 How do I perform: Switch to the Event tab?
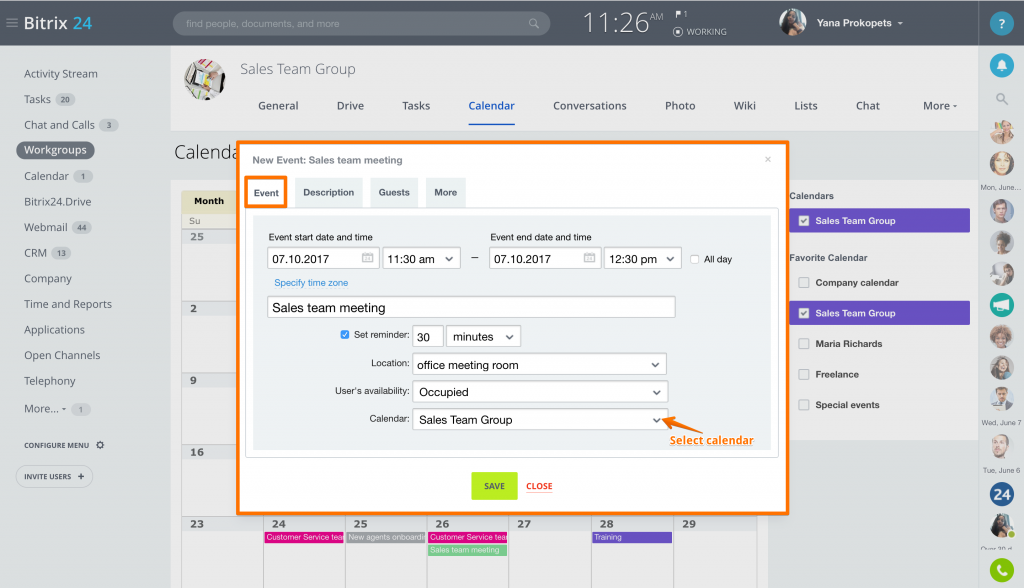pos(266,193)
